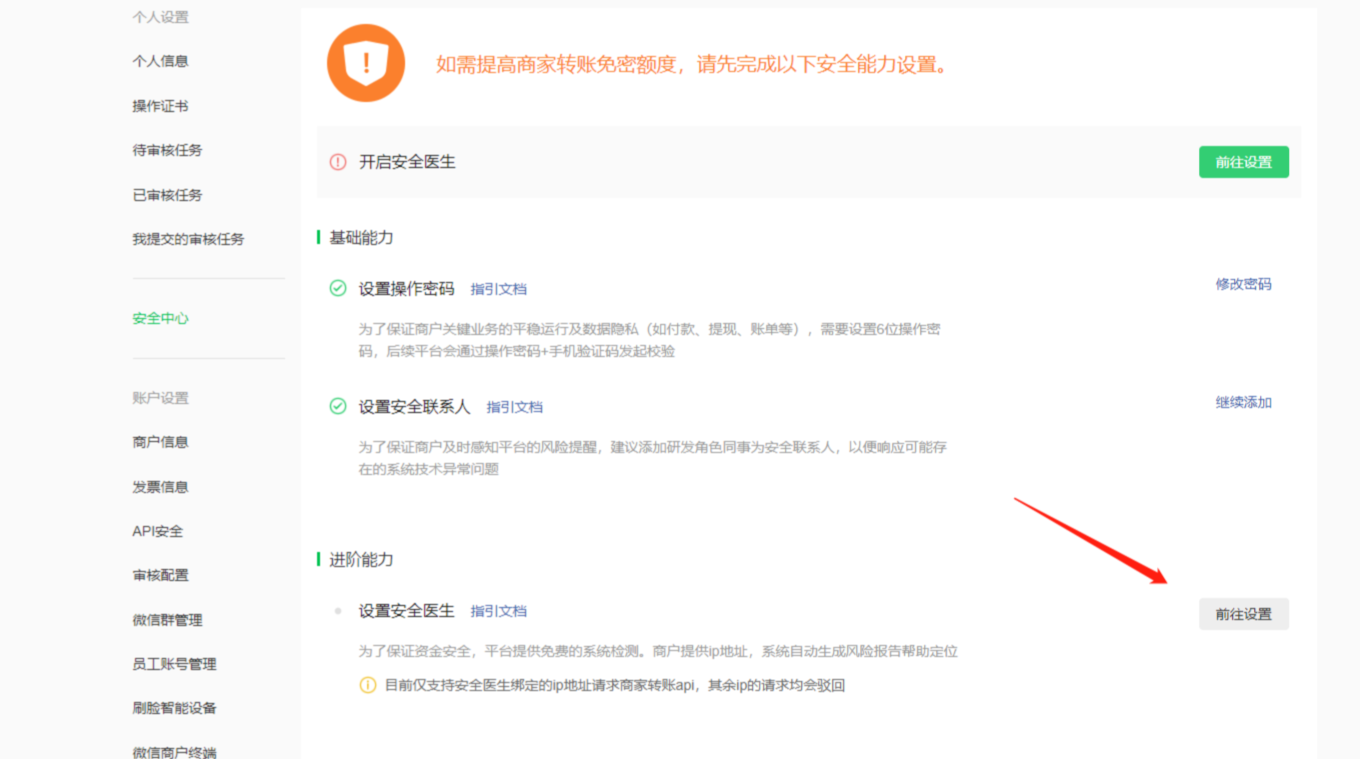Open API安全 from the sidebar

(x=158, y=531)
